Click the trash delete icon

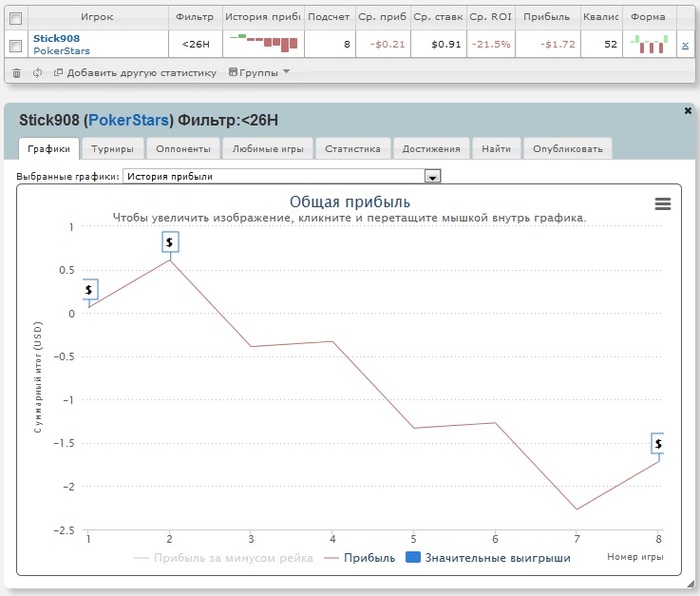pos(17,72)
